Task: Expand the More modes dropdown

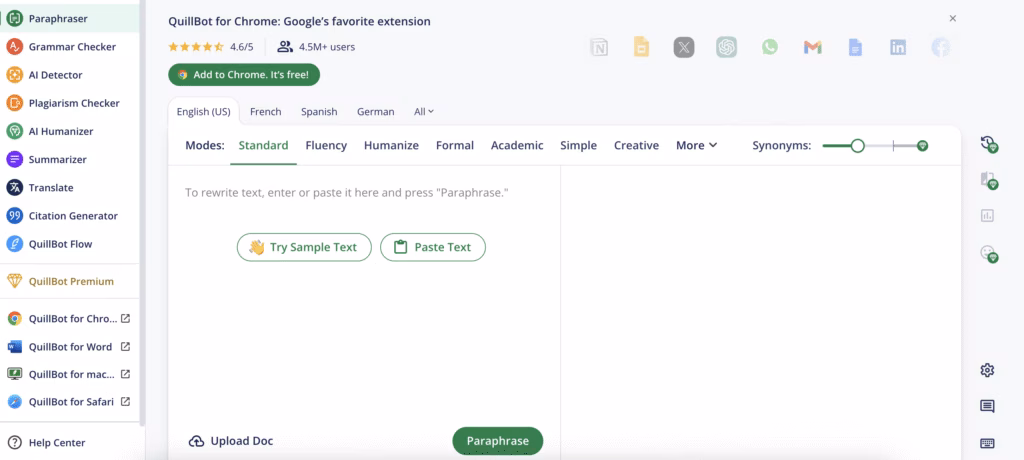Action: point(696,145)
